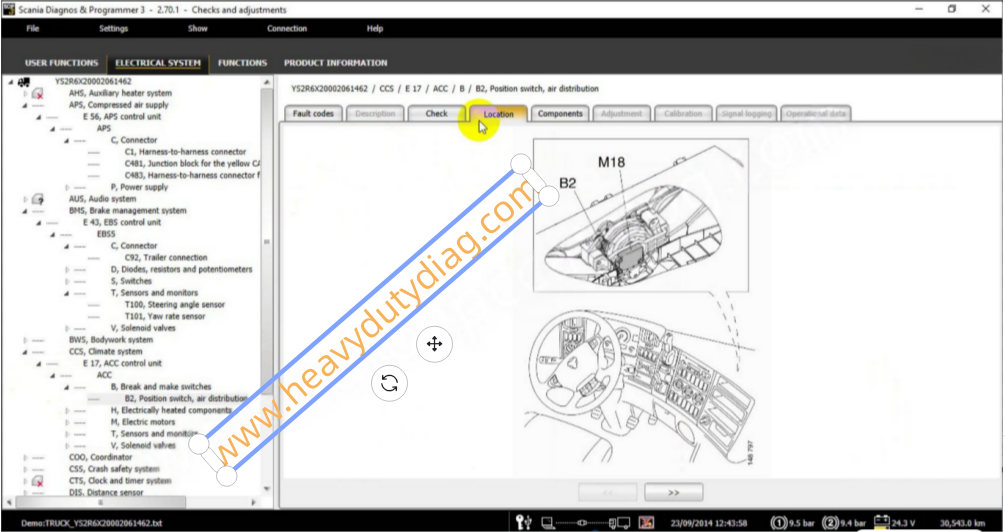Image resolution: width=1005 pixels, height=532 pixels.
Task: Click the brake circuit 2 pressure icon
Action: [830, 522]
